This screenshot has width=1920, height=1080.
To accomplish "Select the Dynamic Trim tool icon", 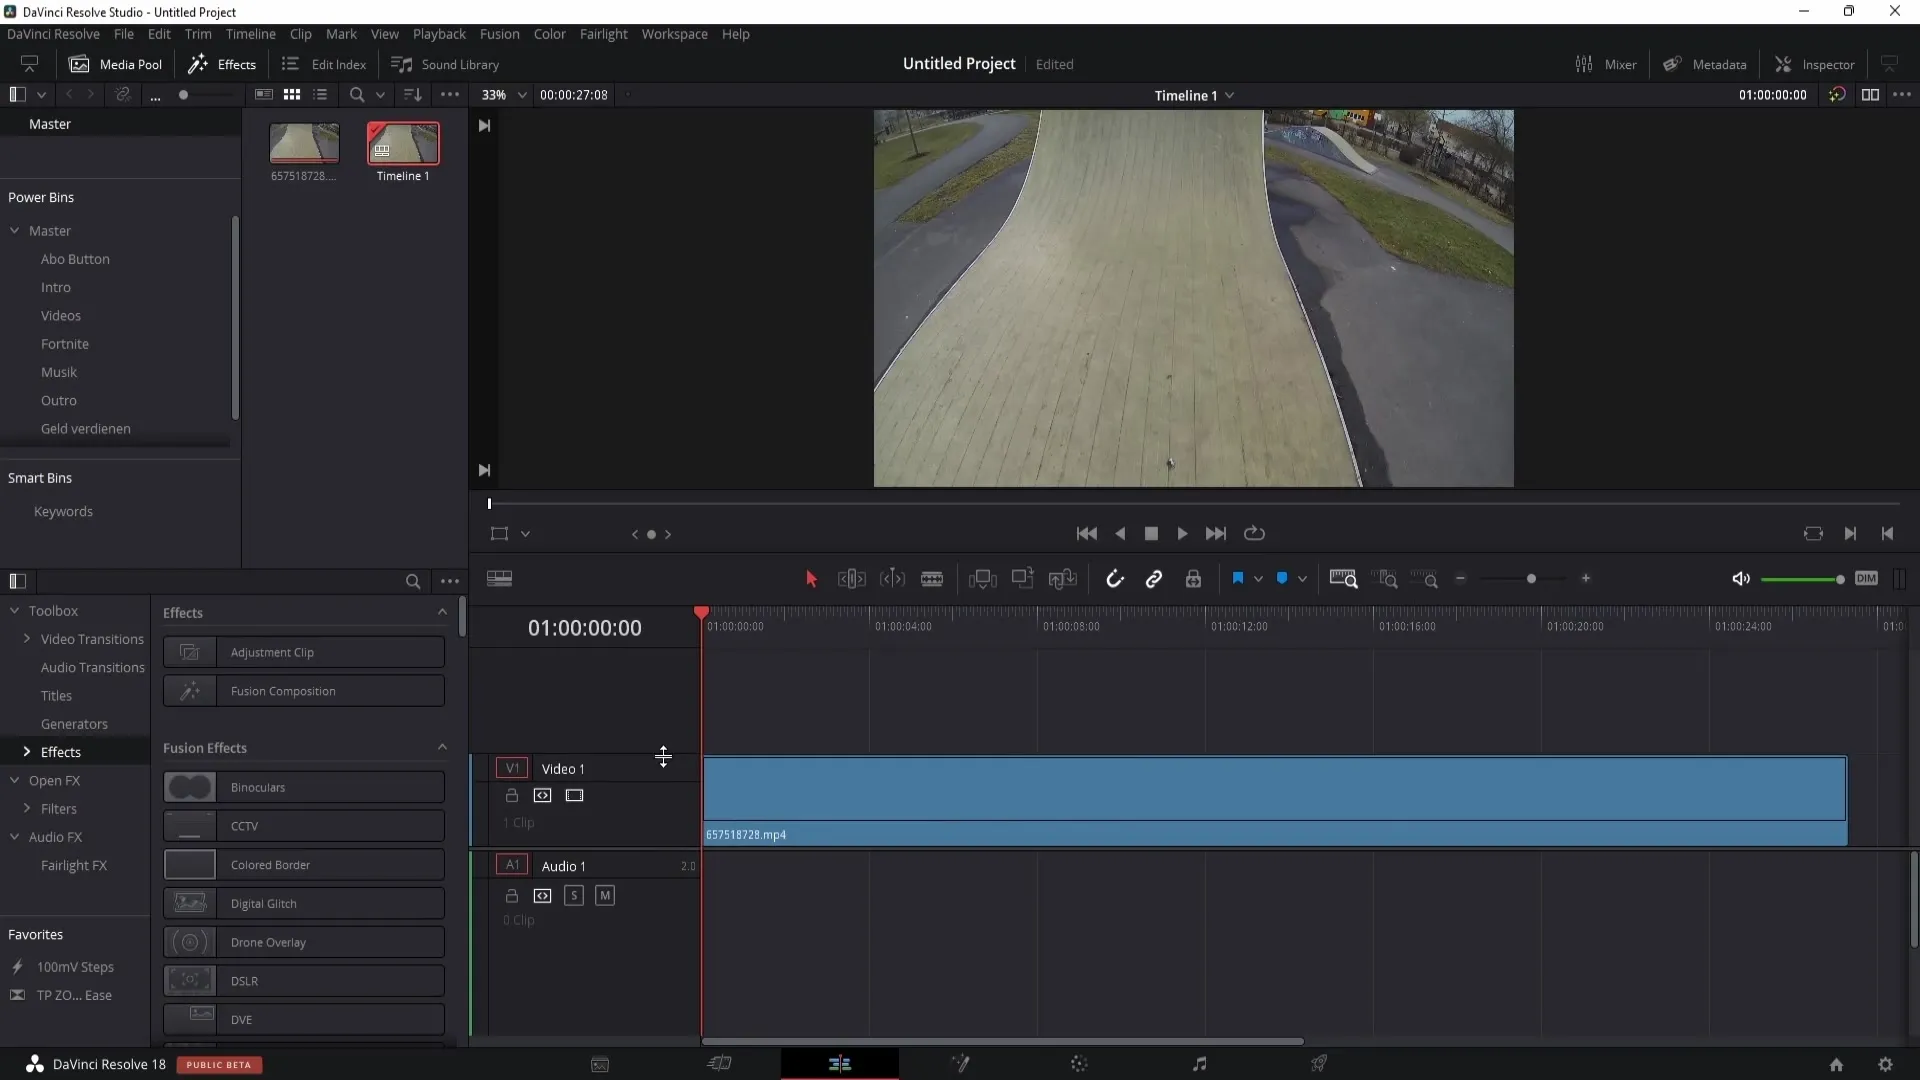I will pyautogui.click(x=893, y=579).
